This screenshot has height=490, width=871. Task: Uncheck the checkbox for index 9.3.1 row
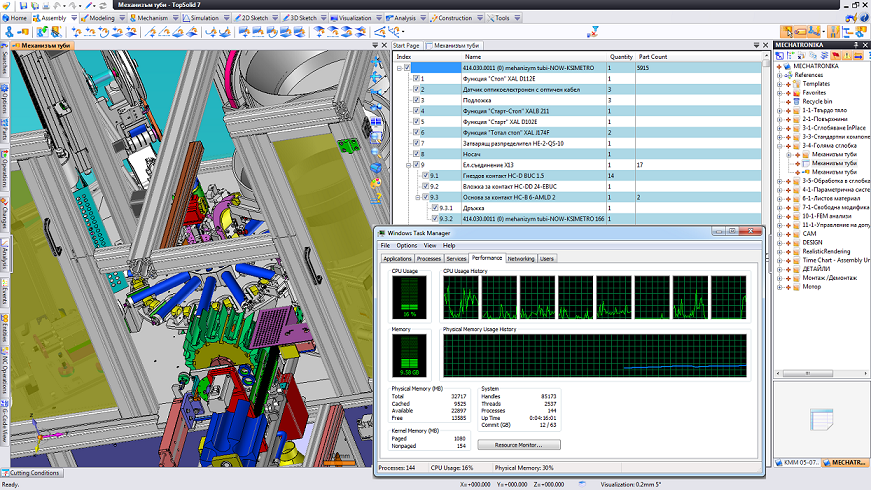(x=435, y=208)
